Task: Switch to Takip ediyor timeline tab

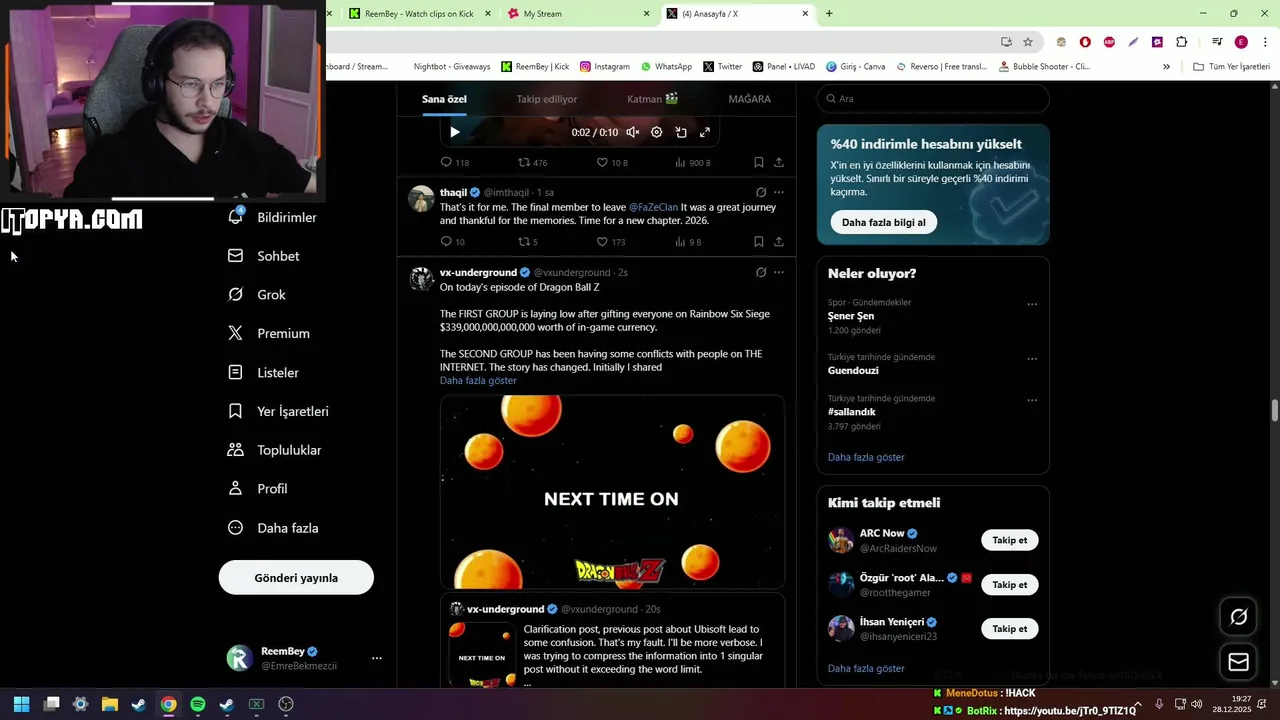Action: tap(547, 99)
